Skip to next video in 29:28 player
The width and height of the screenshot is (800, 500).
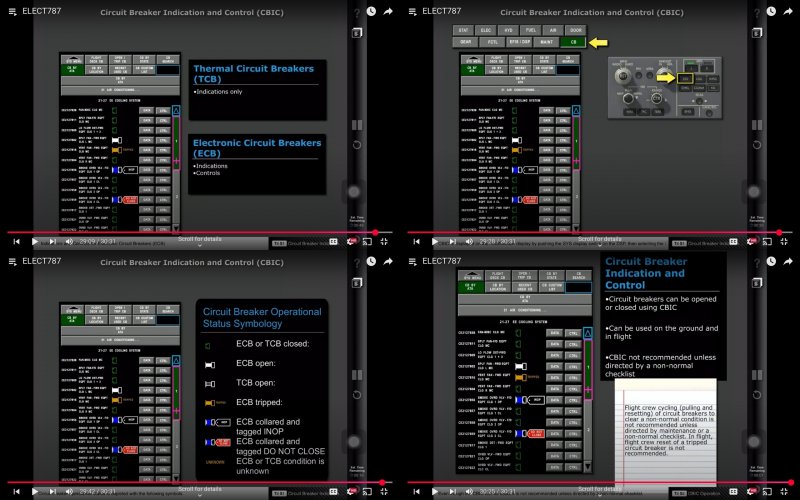pyautogui.click(x=450, y=242)
